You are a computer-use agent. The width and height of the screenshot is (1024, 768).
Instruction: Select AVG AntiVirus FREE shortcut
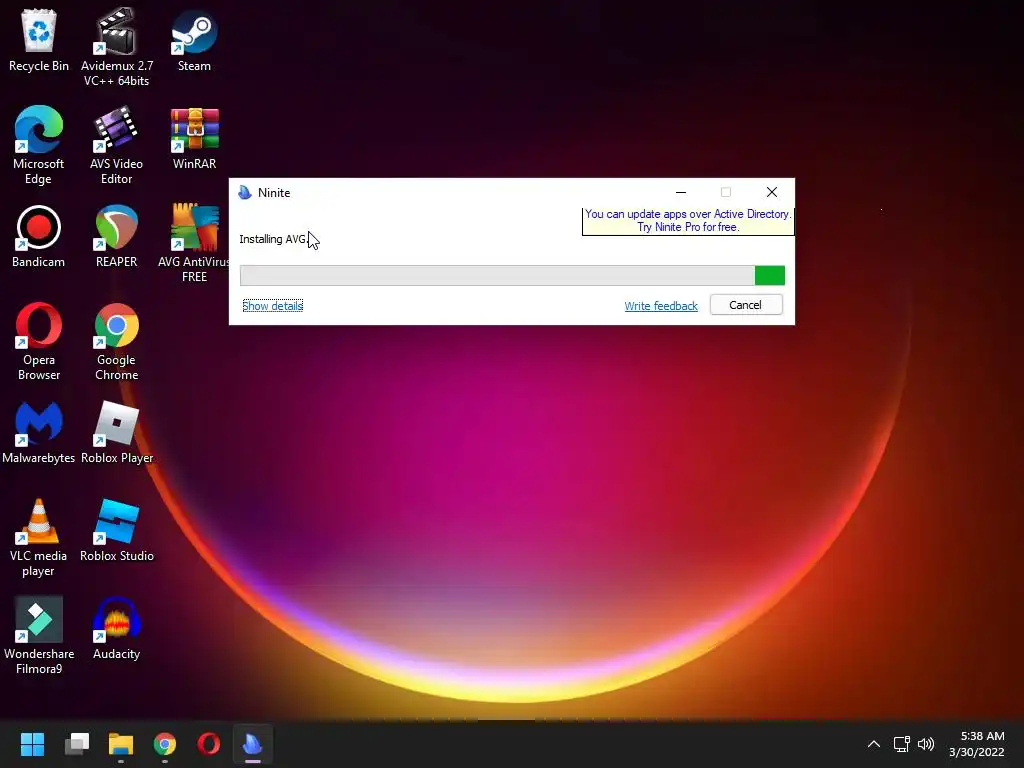(194, 243)
